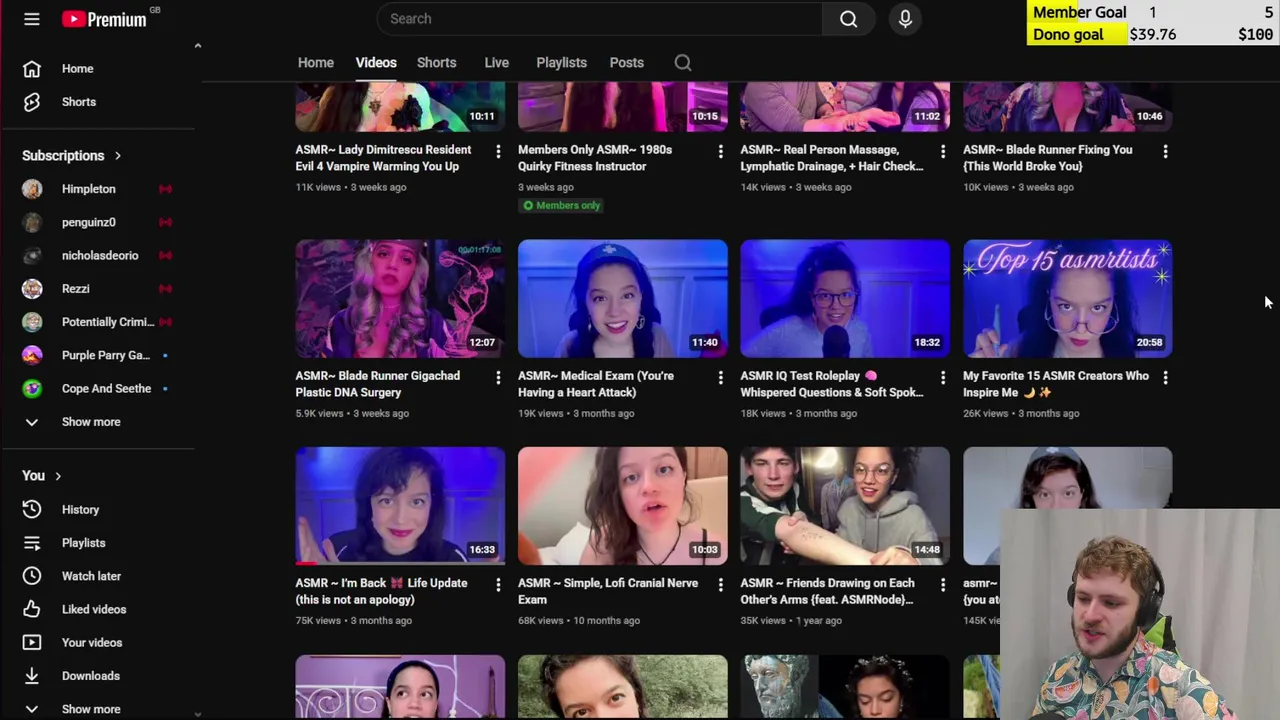The image size is (1280, 720).
Task: Open the channel Playlists tab
Action: pyautogui.click(x=561, y=63)
